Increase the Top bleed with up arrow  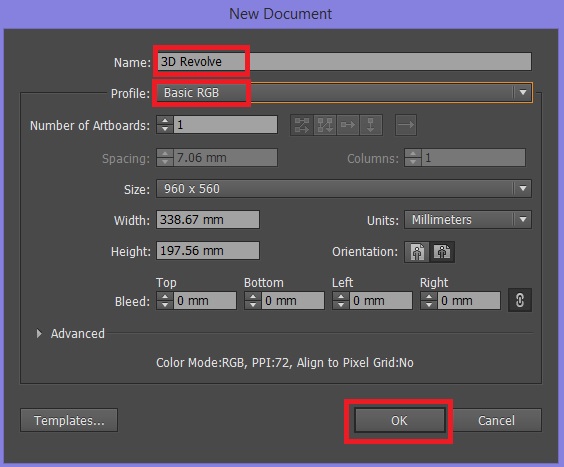pos(165,296)
